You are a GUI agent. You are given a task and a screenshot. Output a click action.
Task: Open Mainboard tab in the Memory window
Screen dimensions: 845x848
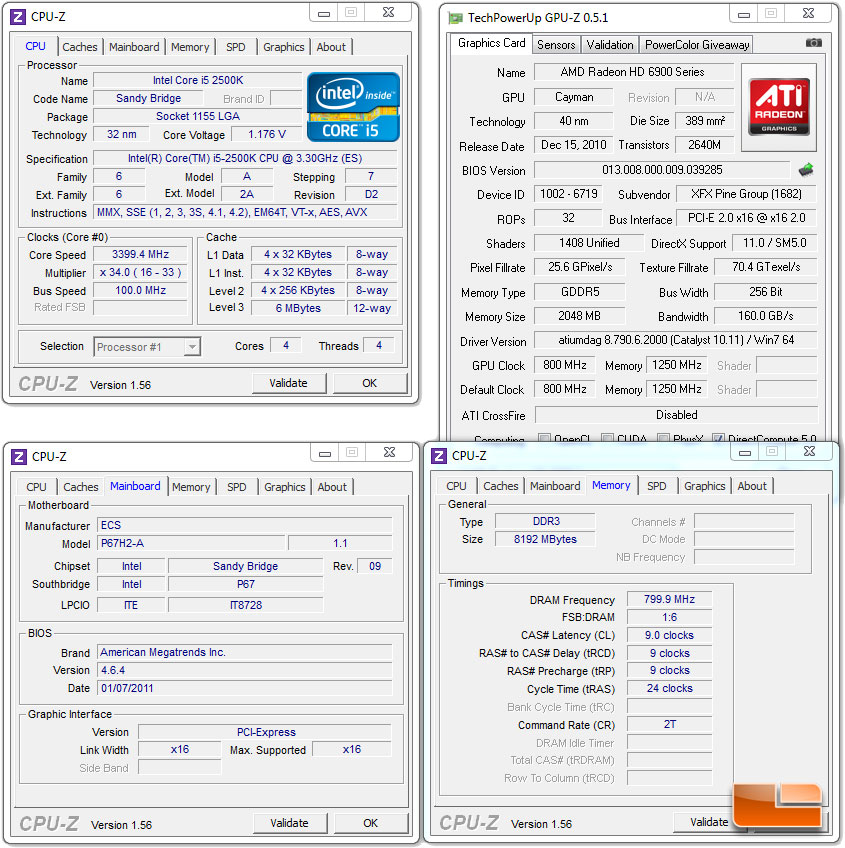555,486
